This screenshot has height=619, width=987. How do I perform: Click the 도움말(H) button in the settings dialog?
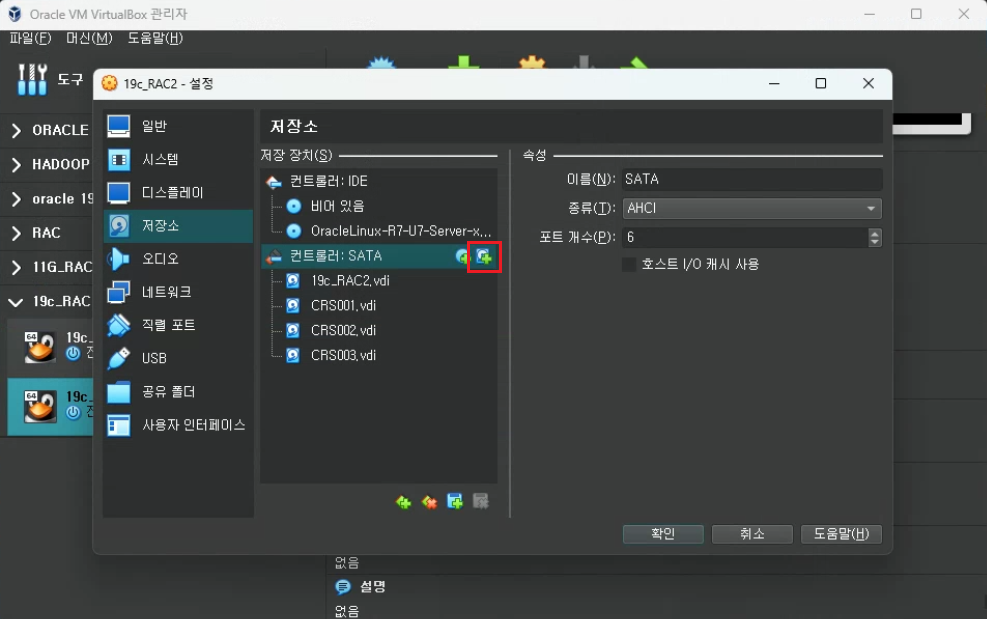(x=841, y=534)
